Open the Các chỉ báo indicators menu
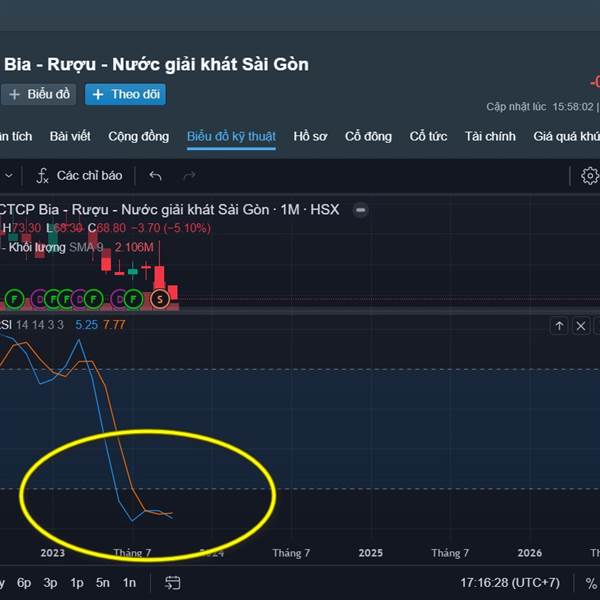The image size is (600, 600). [79, 176]
